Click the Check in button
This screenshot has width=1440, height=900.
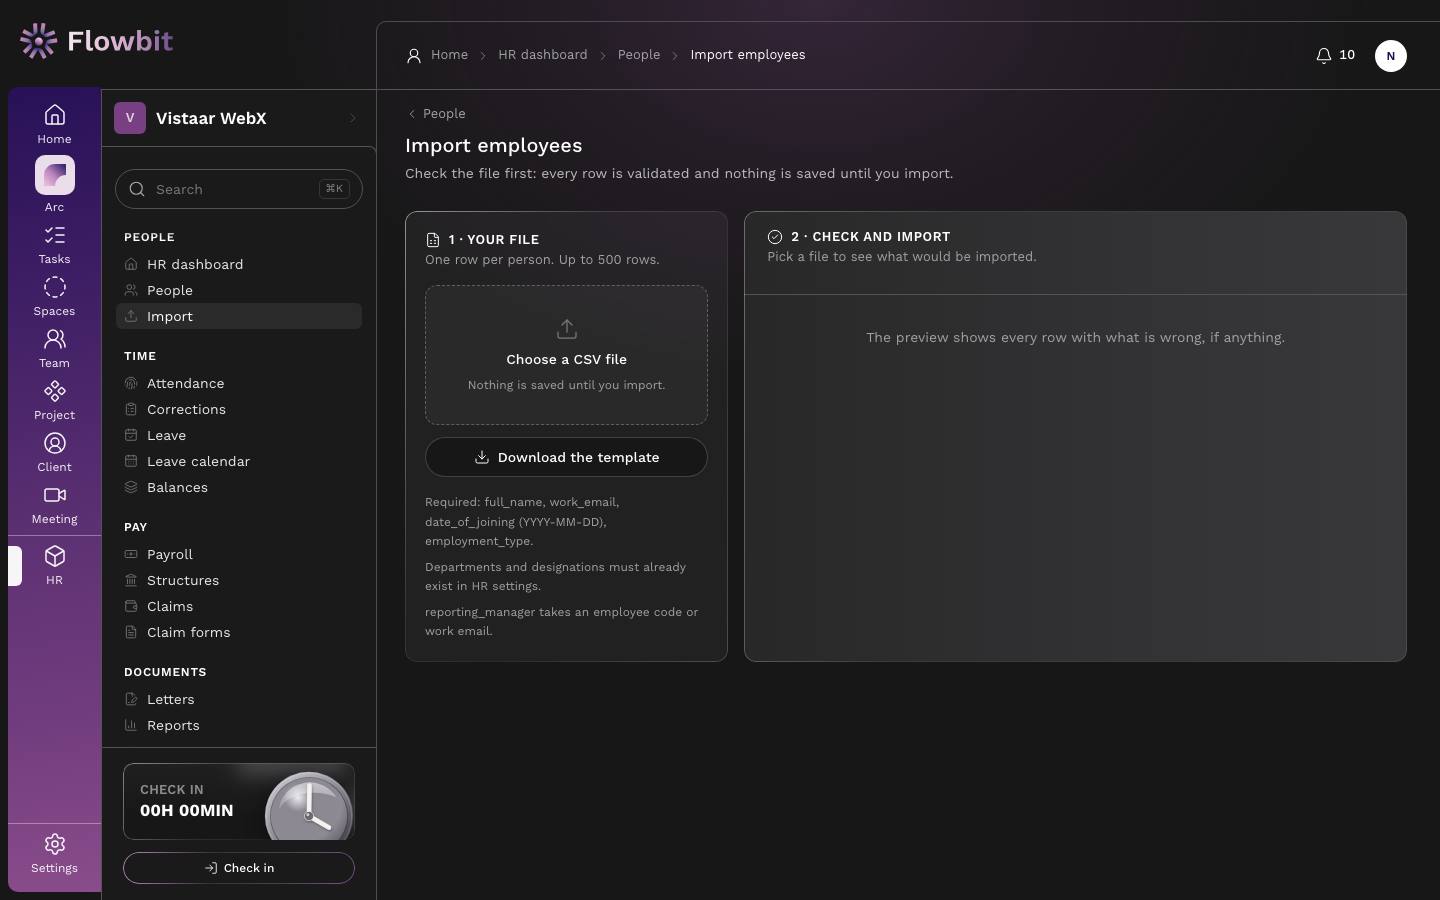click(239, 868)
